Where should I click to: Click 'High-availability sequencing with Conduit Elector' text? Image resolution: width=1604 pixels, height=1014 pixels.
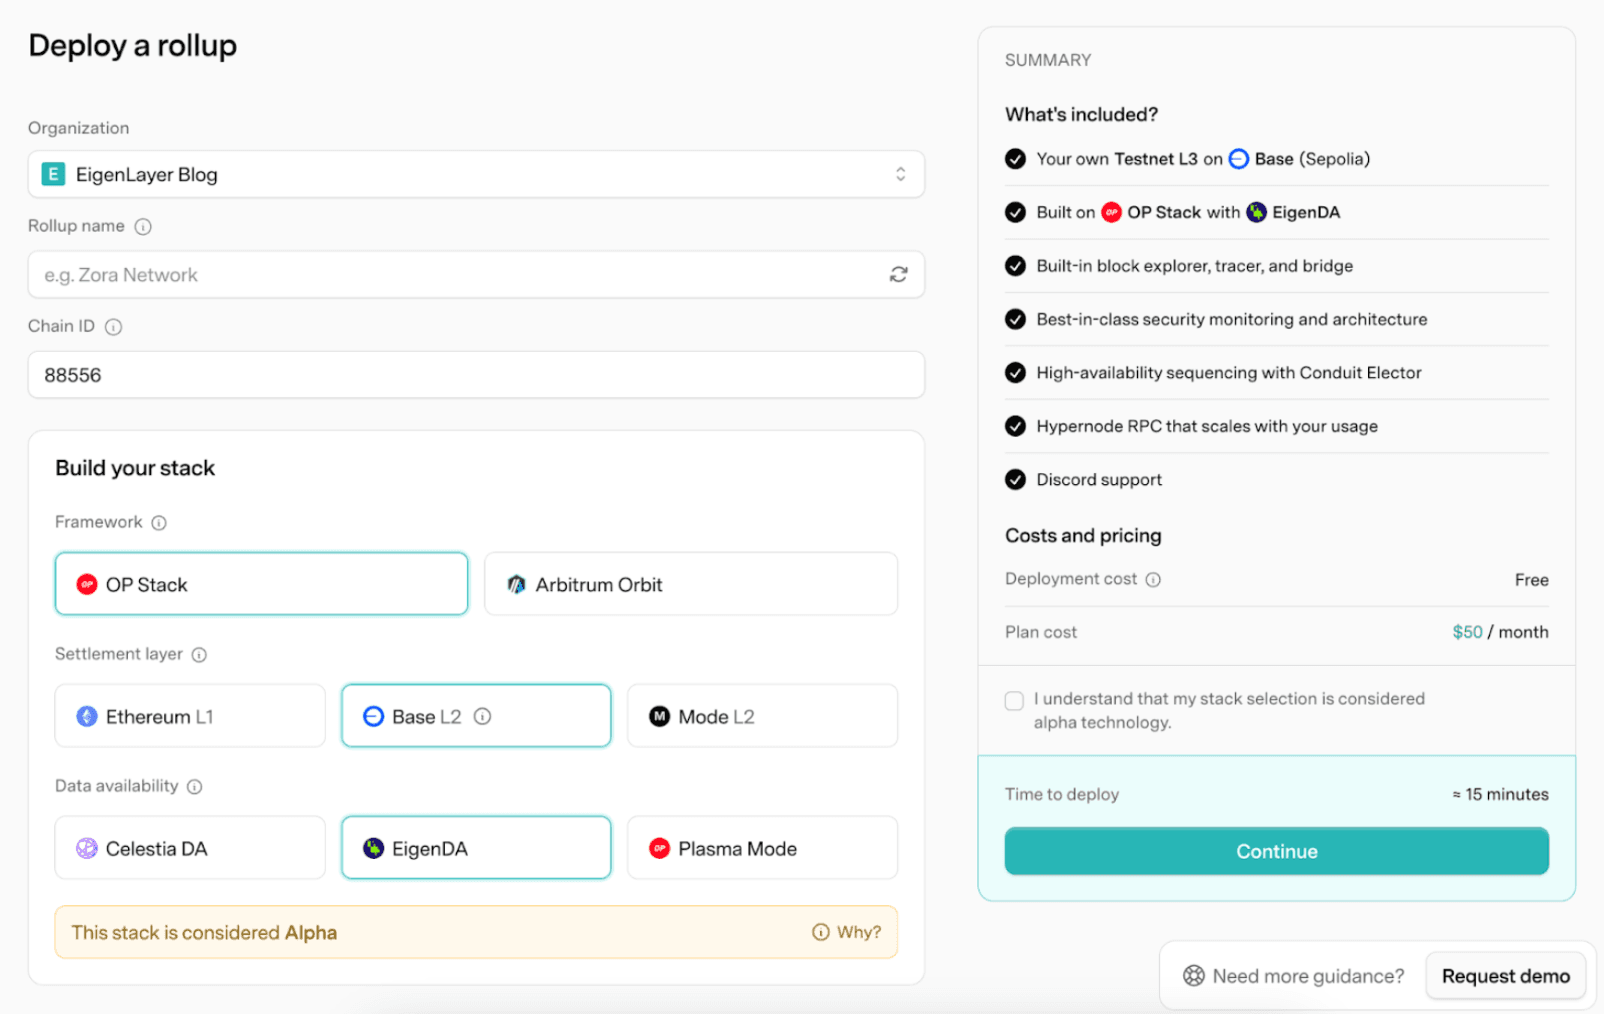(1229, 373)
